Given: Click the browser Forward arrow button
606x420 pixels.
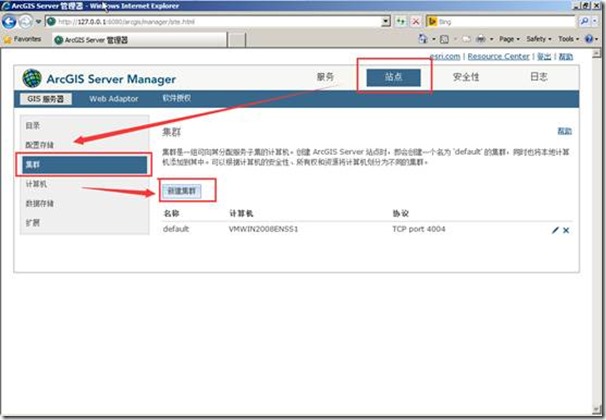Looking at the screenshot, I should pyautogui.click(x=26, y=22).
